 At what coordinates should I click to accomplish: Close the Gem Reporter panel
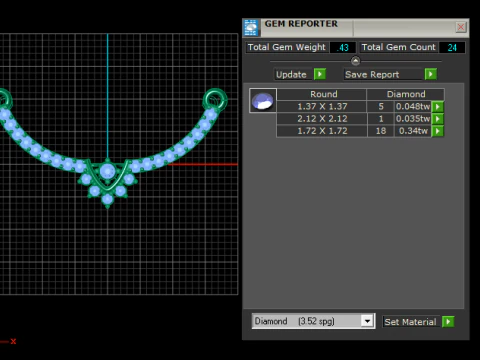coord(461,27)
